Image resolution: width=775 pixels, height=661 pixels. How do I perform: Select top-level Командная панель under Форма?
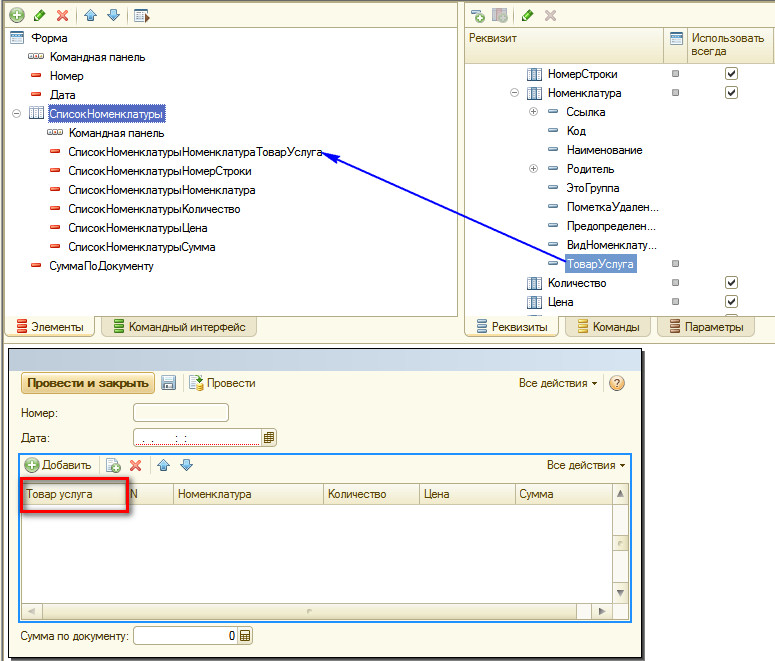click(x=97, y=57)
